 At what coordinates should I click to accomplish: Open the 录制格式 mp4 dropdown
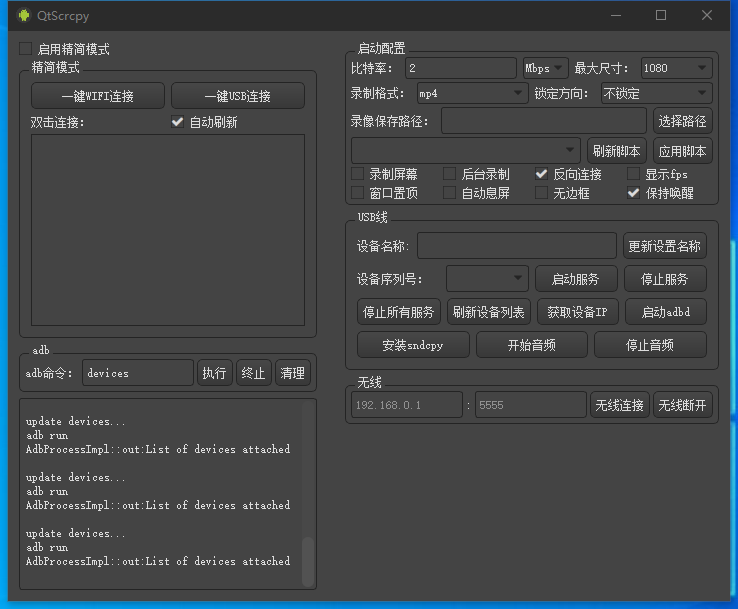coord(471,93)
